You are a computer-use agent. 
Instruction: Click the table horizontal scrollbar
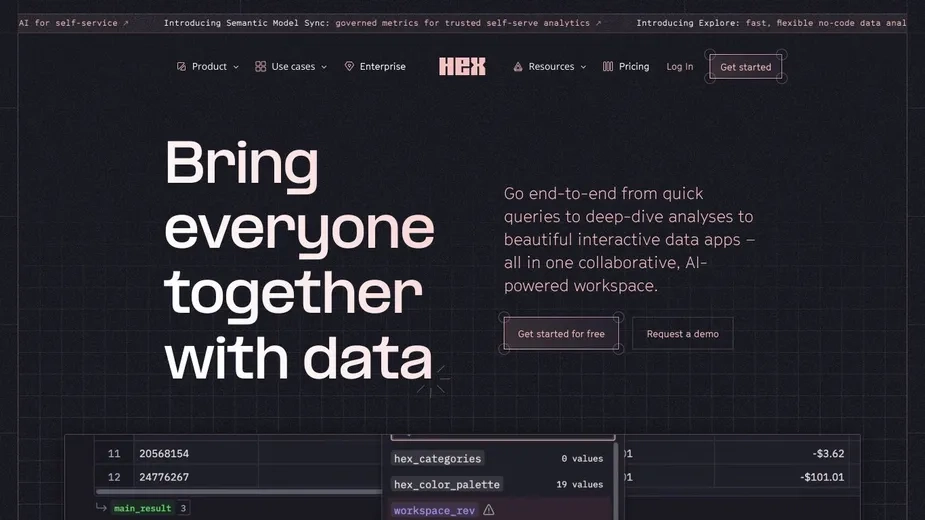click(238, 491)
